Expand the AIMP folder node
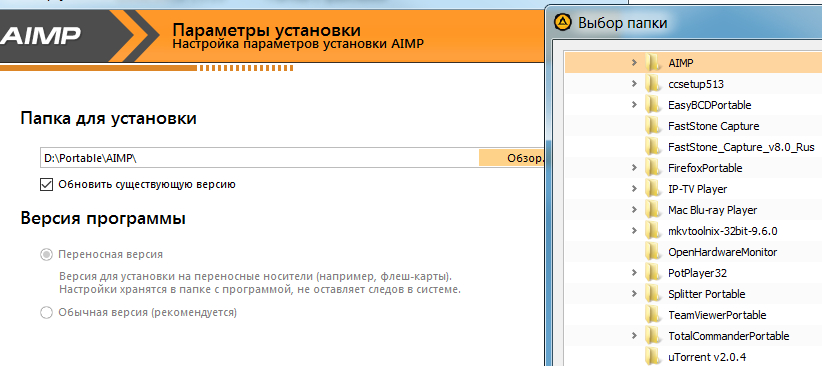Viewport: 822px width, 366px height. [634, 62]
